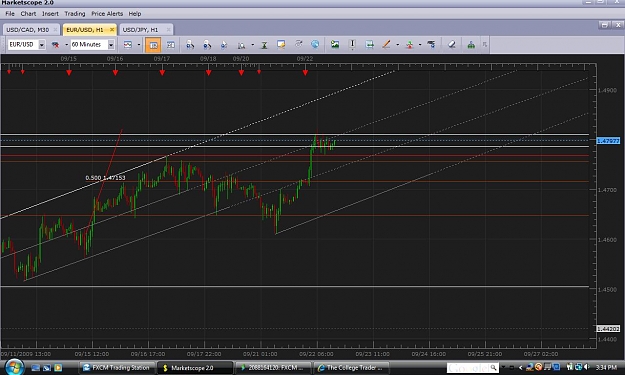Open the add indicator dropdown arrow
625x375 pixels.
coord(420,45)
